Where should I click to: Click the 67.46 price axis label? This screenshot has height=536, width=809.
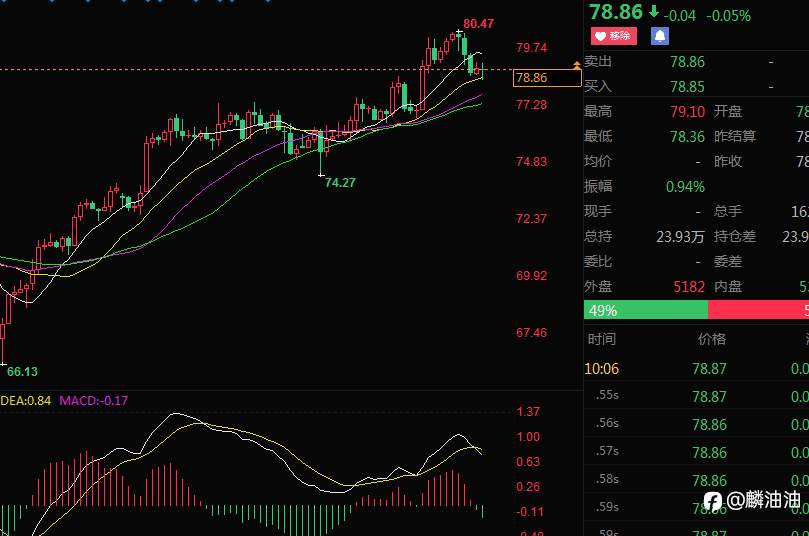(x=531, y=333)
